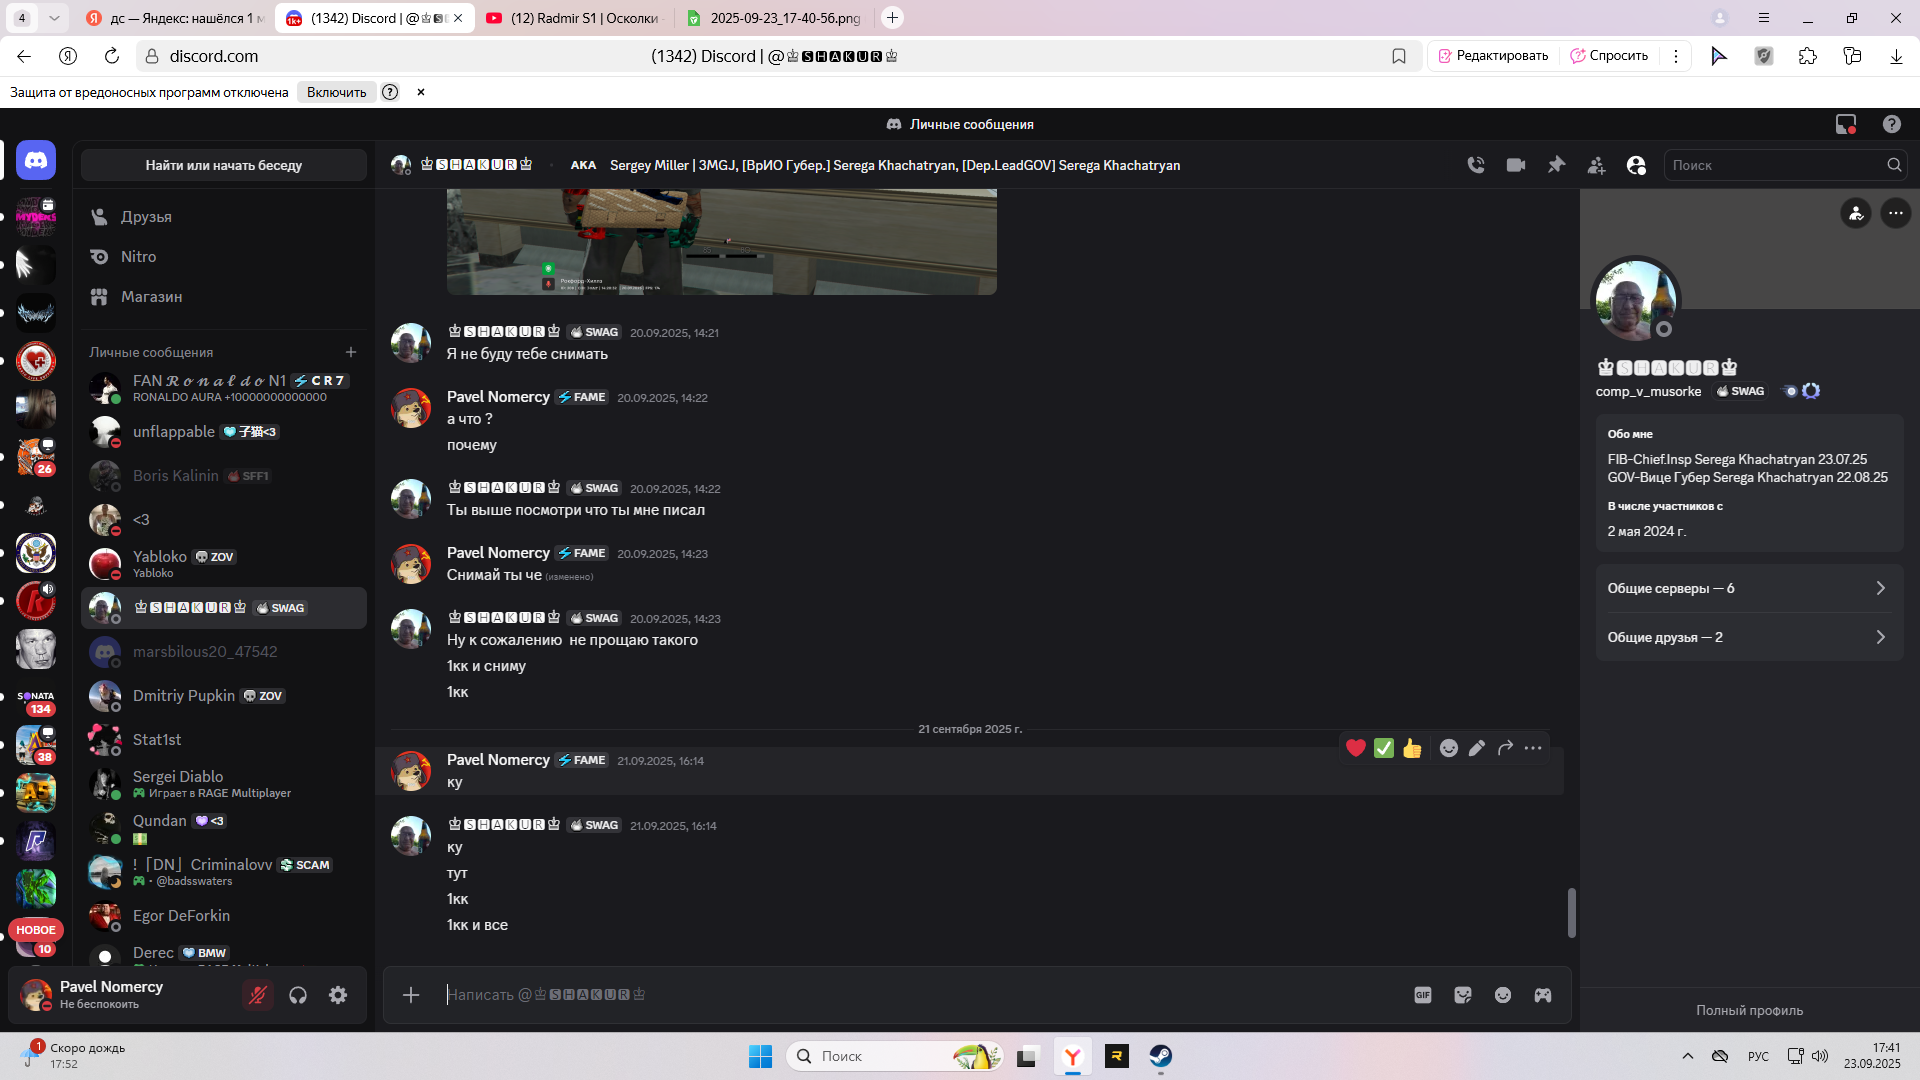Hide the user profile side panel

coord(1636,165)
